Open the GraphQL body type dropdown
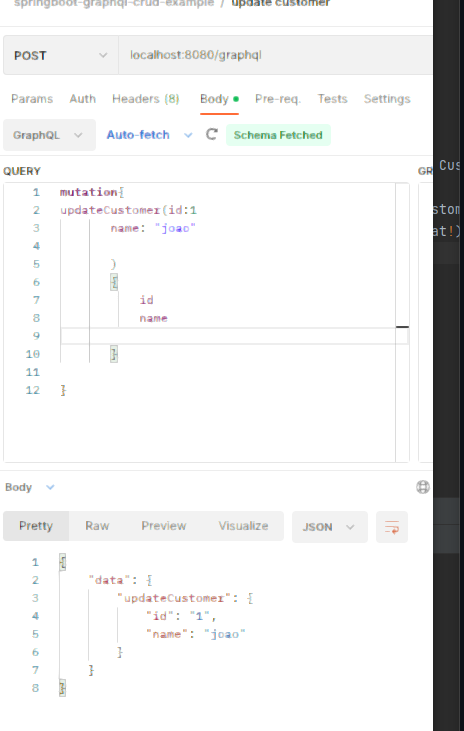This screenshot has width=464, height=731. 49,135
